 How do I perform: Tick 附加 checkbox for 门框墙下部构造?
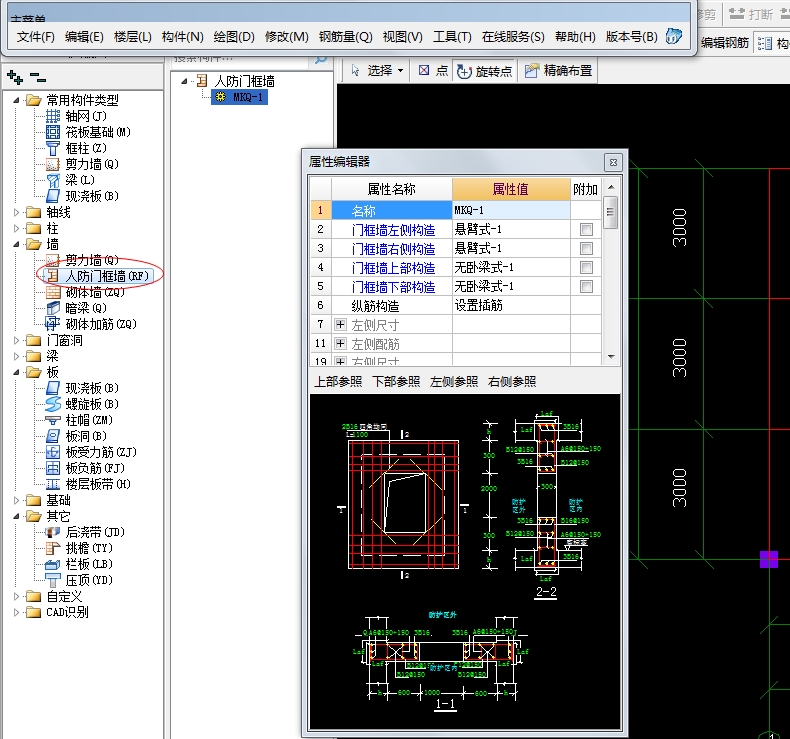coord(586,287)
